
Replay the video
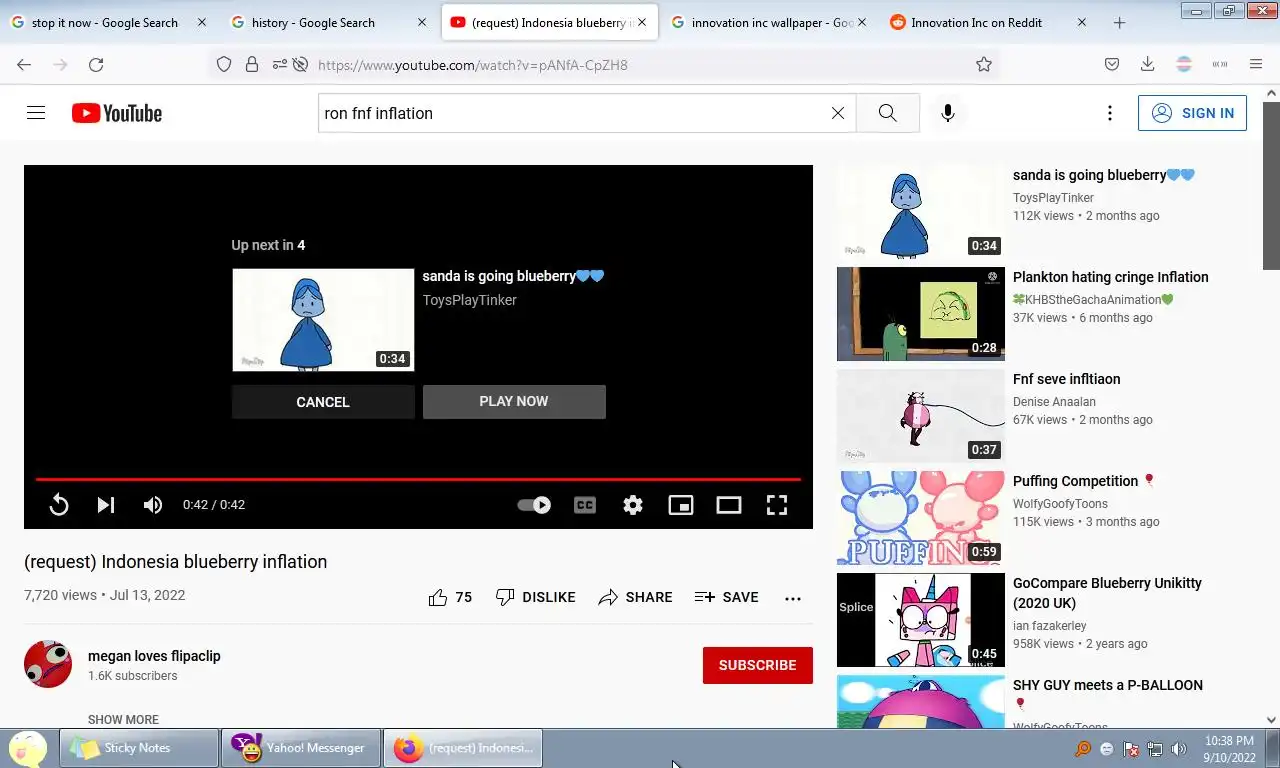point(59,505)
